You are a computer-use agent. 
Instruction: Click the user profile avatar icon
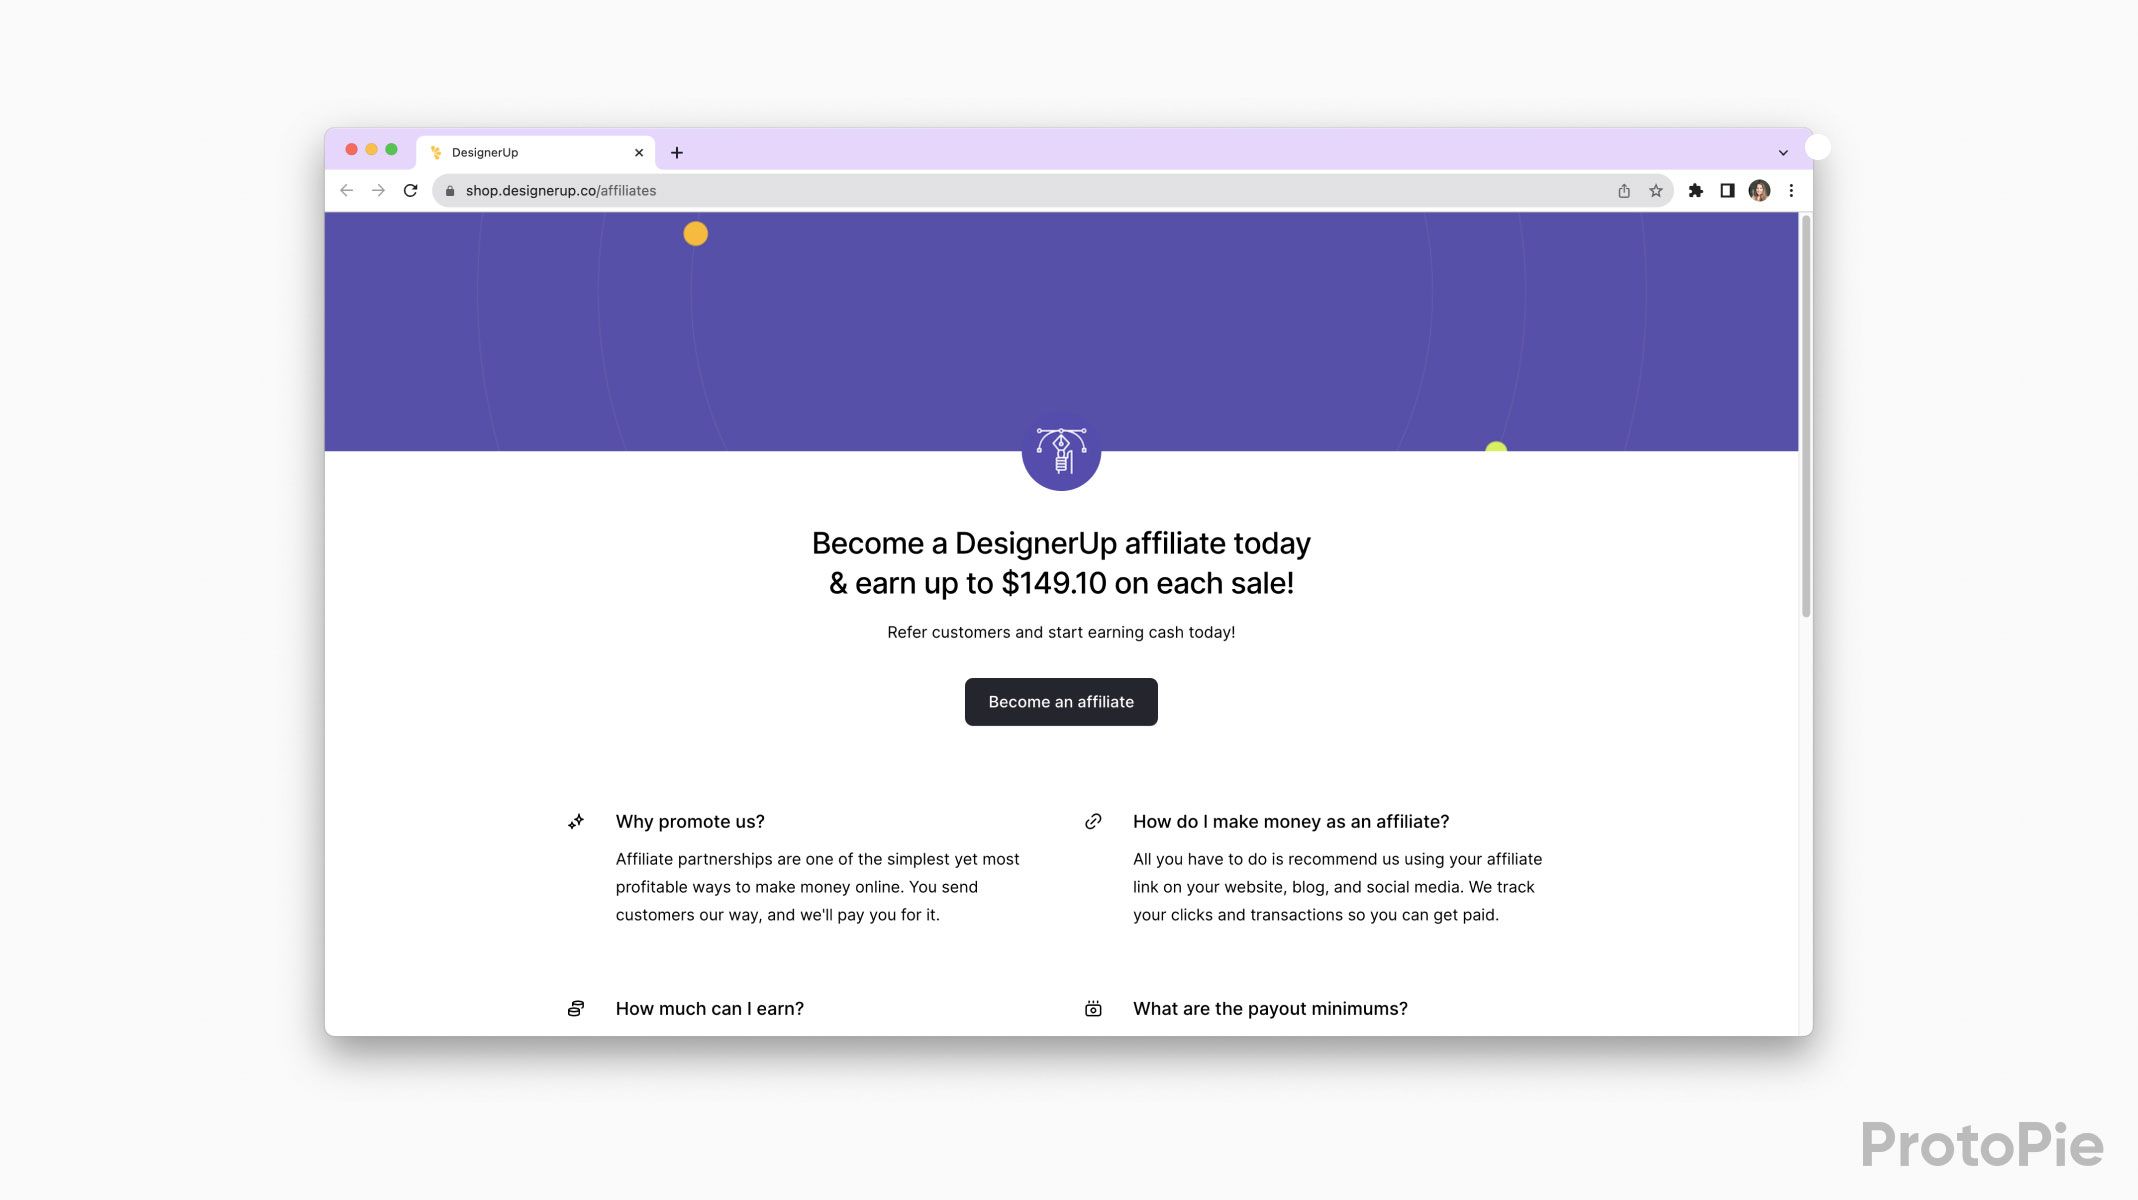[x=1759, y=189]
